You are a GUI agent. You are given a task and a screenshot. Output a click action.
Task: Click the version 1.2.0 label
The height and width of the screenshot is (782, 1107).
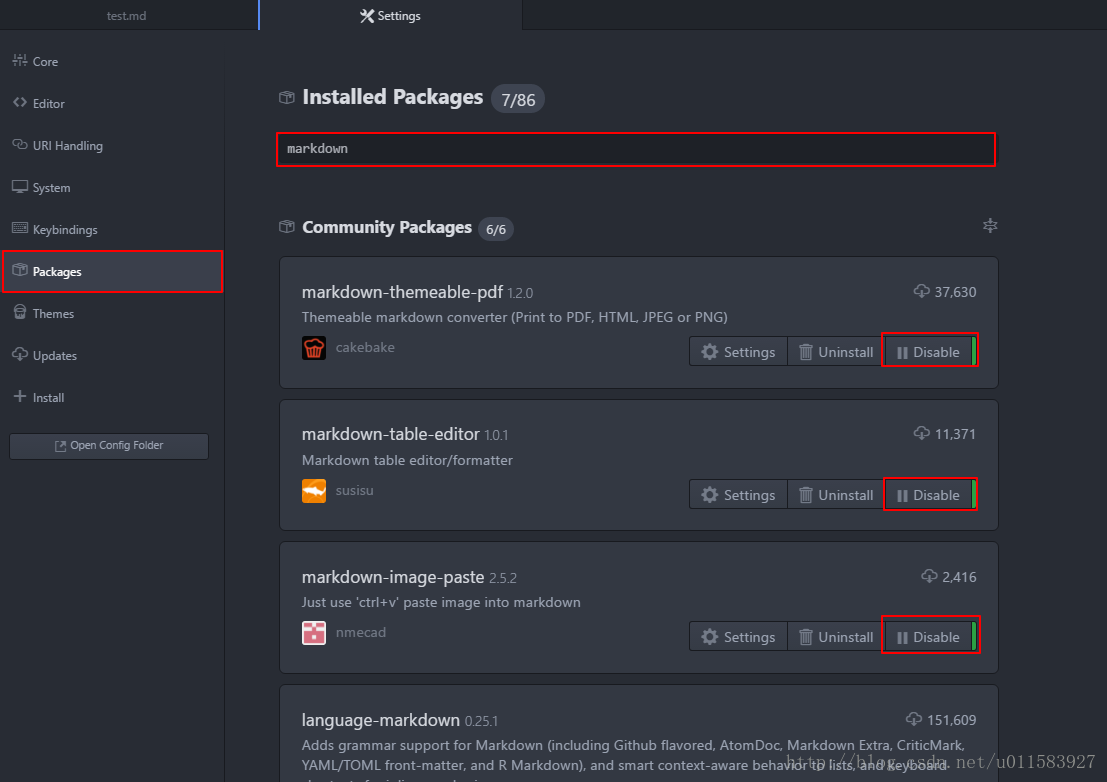pos(520,294)
